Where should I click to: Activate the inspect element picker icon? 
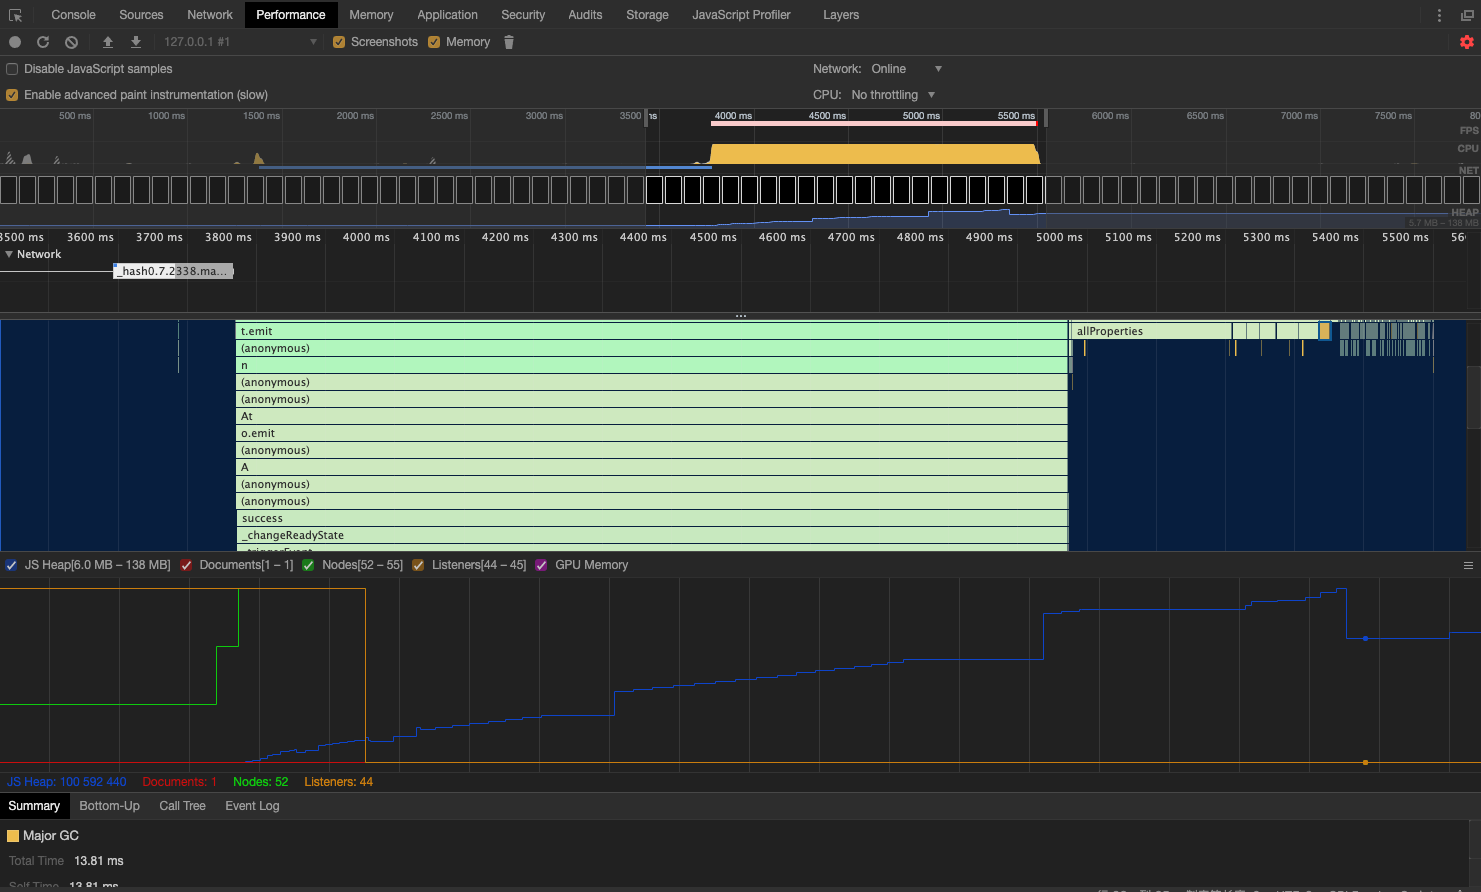(x=15, y=15)
